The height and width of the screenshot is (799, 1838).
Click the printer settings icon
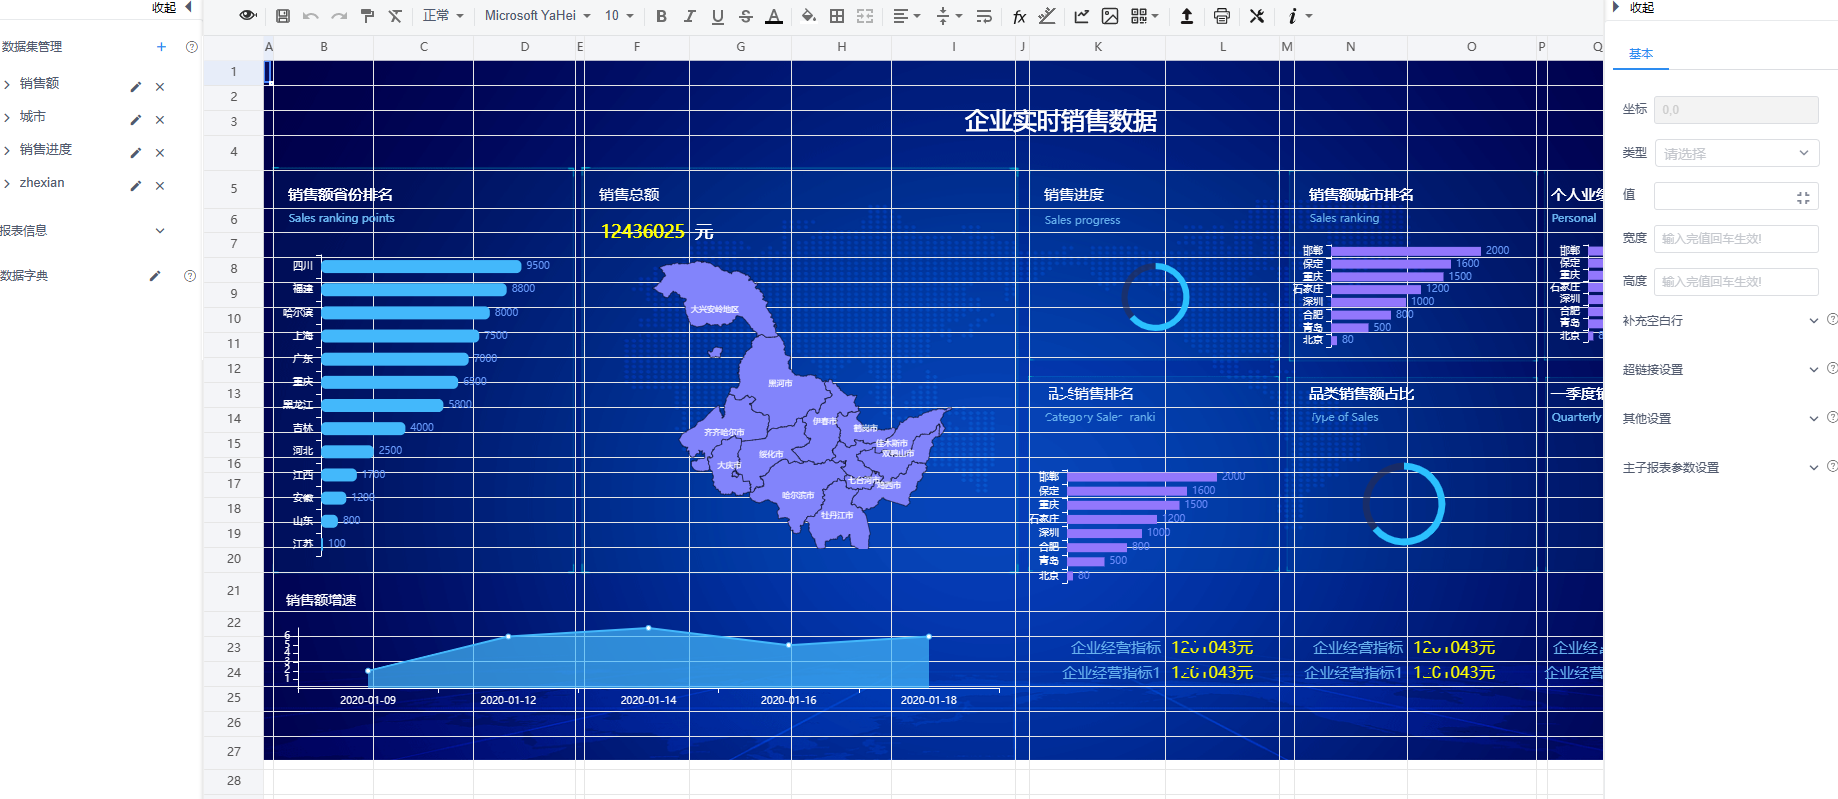(x=1221, y=16)
